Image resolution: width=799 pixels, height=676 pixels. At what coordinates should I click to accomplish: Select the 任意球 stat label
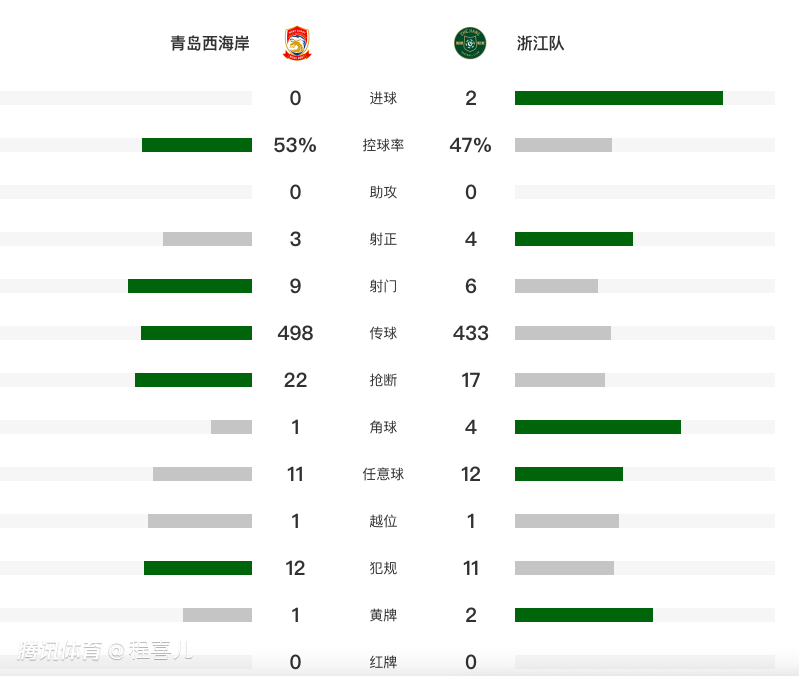click(383, 474)
